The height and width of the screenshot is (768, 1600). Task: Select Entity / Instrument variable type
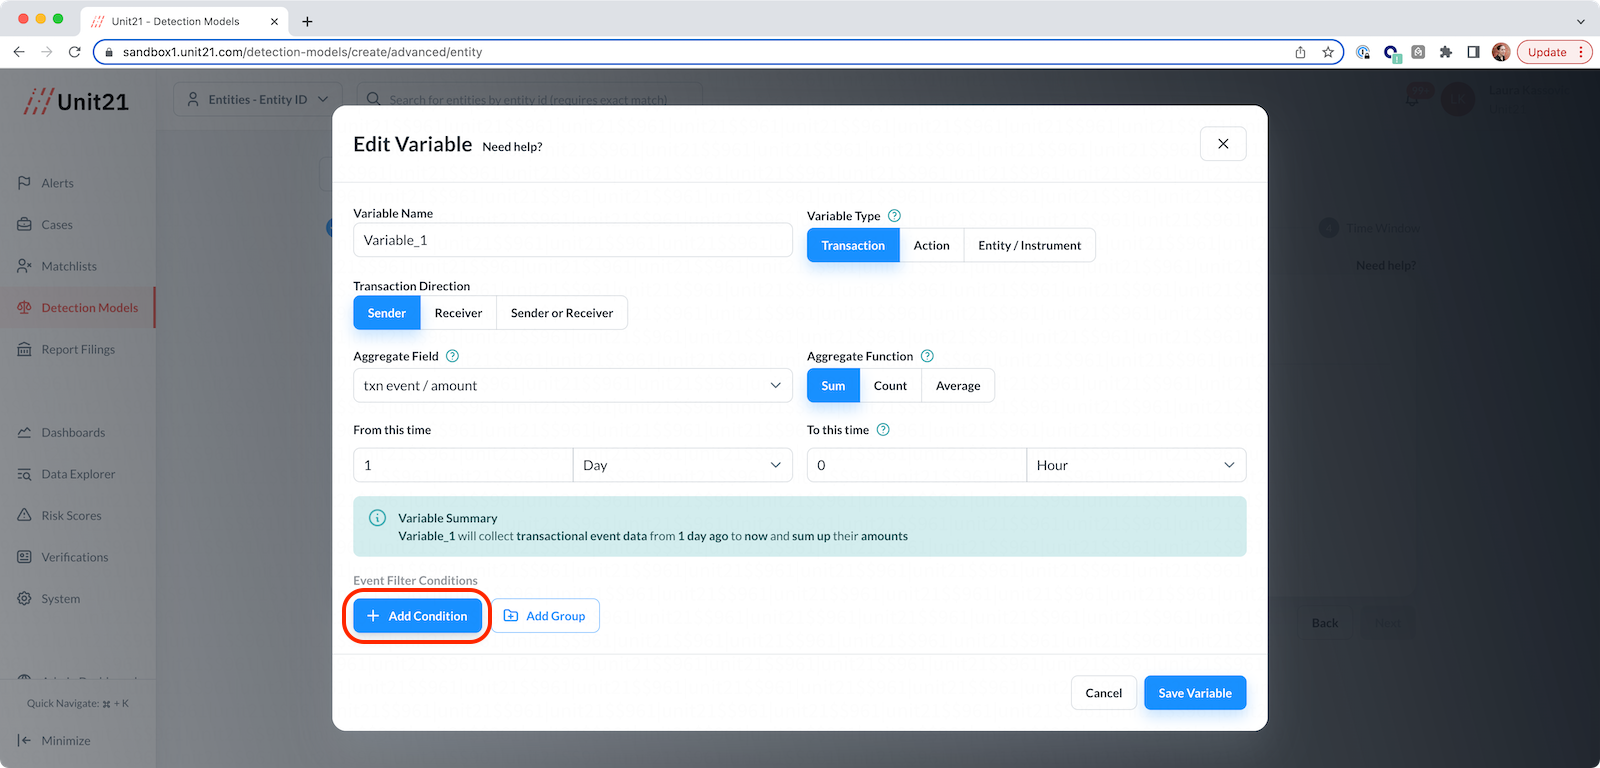point(1030,245)
